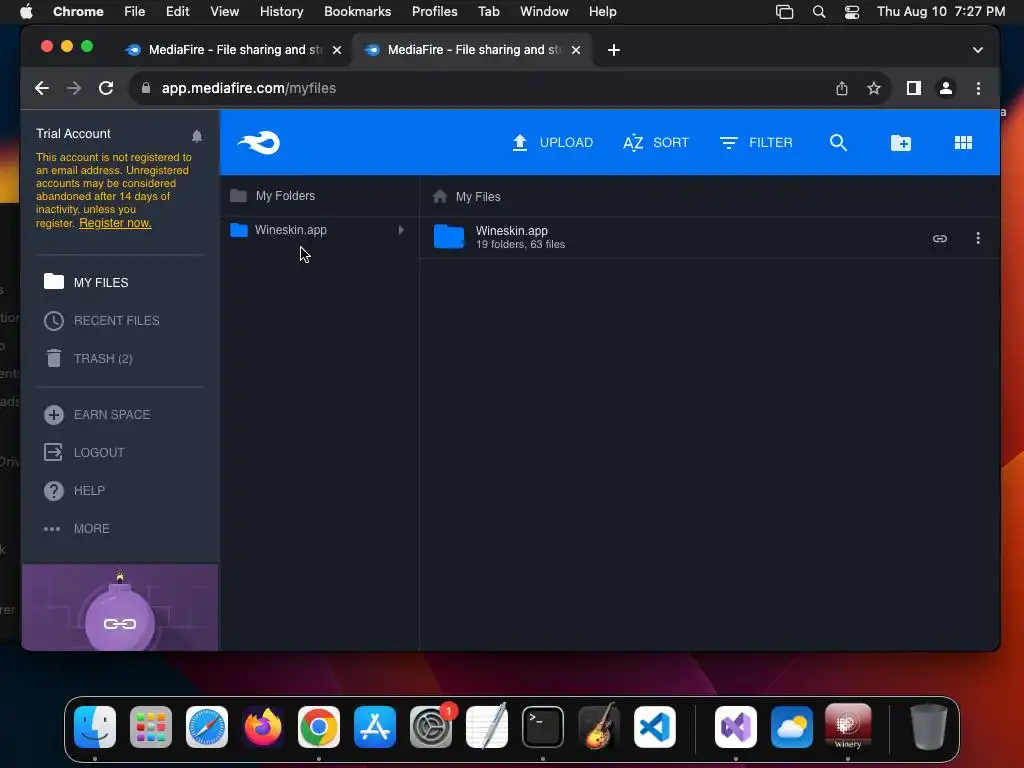
Task: Select Wineskin.app in folder tree
Action: (x=291, y=230)
